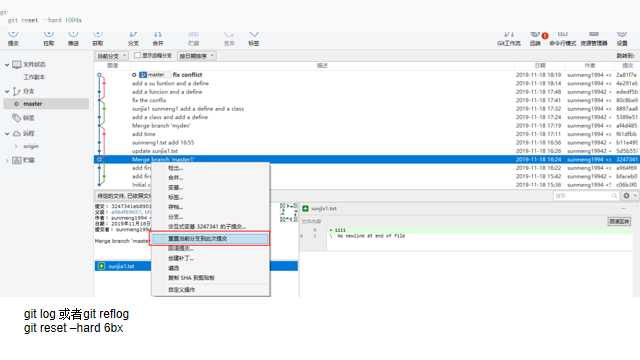Expand the 贮藏 (Stashes) sidebar section
The width and height of the screenshot is (640, 360).
click(7, 160)
